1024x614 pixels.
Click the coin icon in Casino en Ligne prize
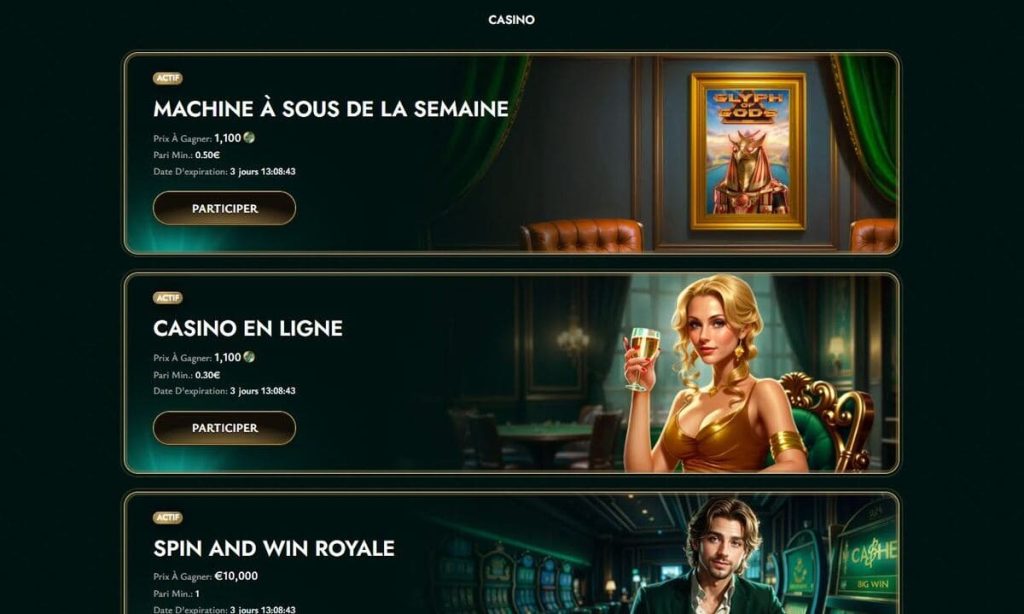(x=249, y=357)
